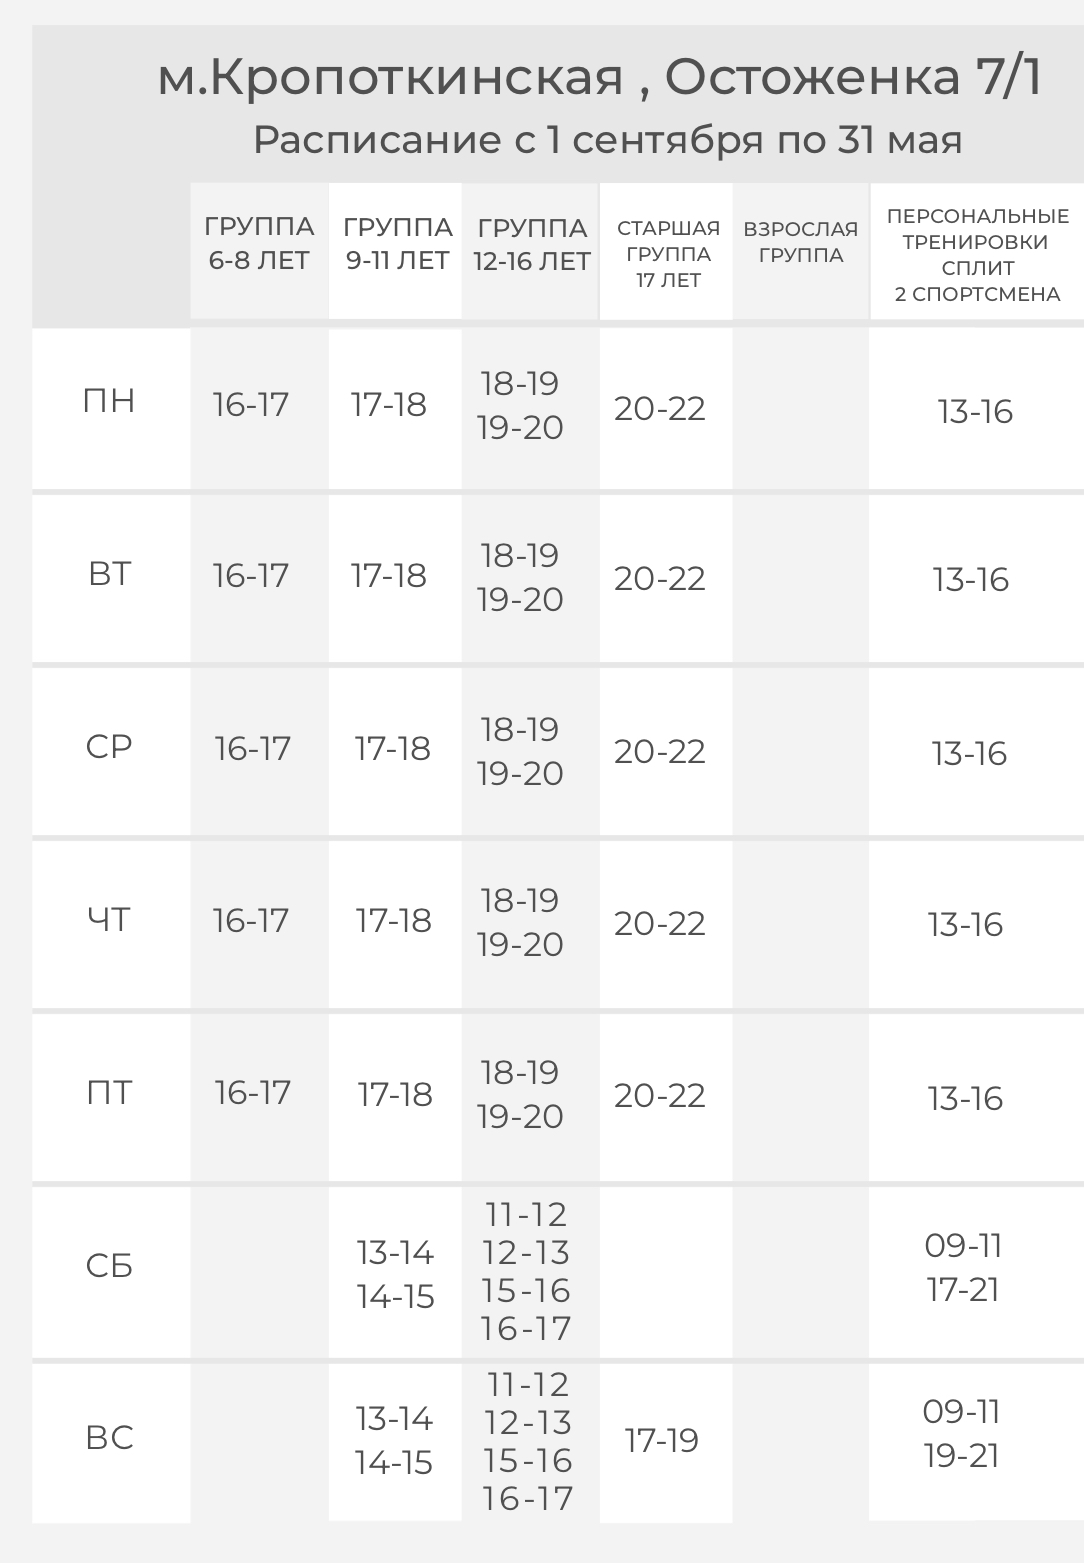Click the ПТ day label
1084x1563 pixels.
(x=109, y=1092)
